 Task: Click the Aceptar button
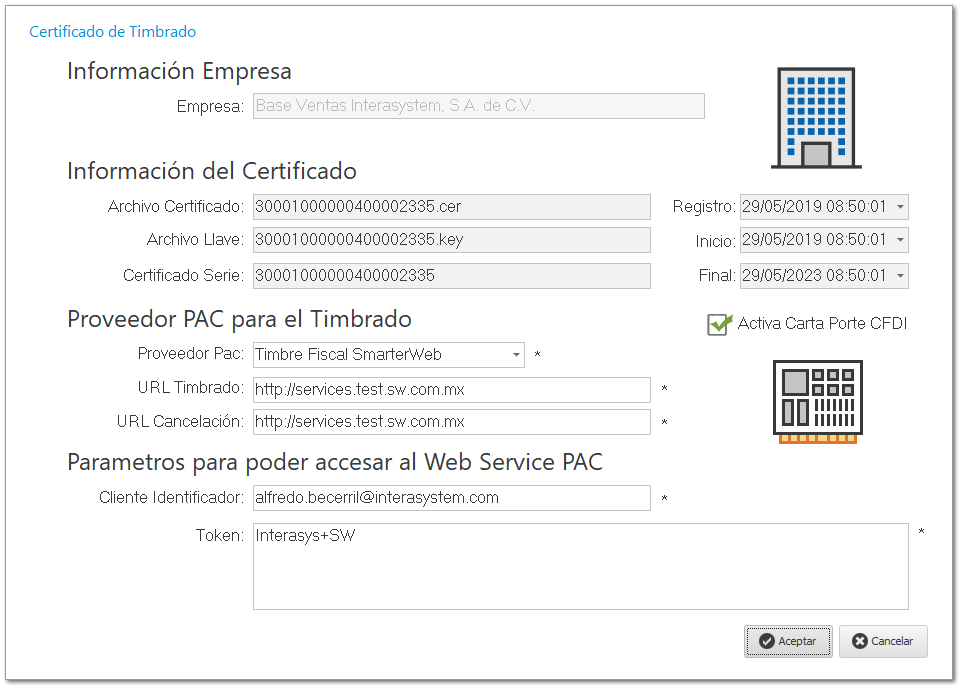(x=788, y=641)
